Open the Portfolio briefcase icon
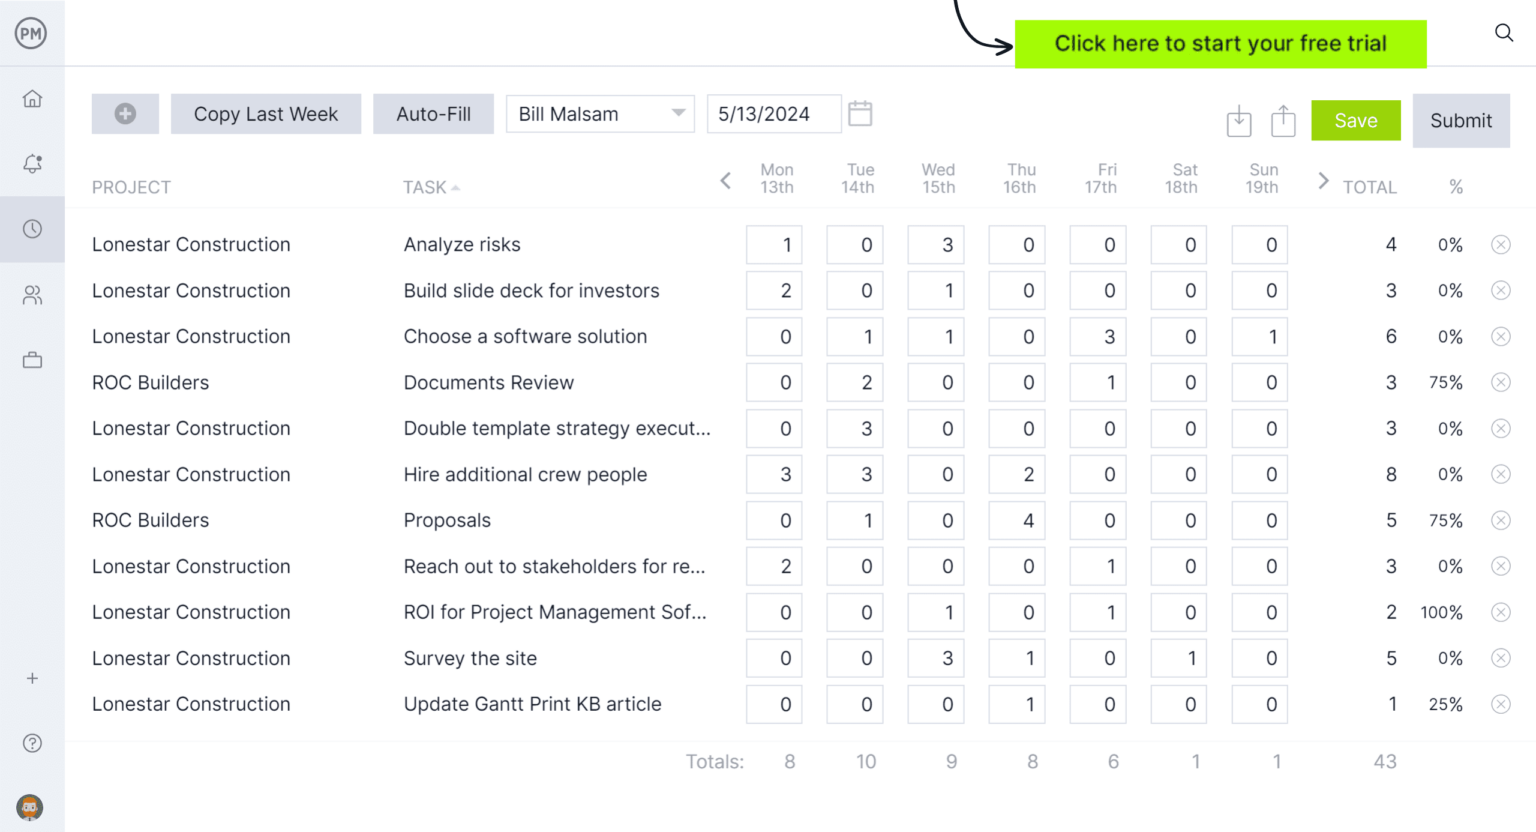 32,359
